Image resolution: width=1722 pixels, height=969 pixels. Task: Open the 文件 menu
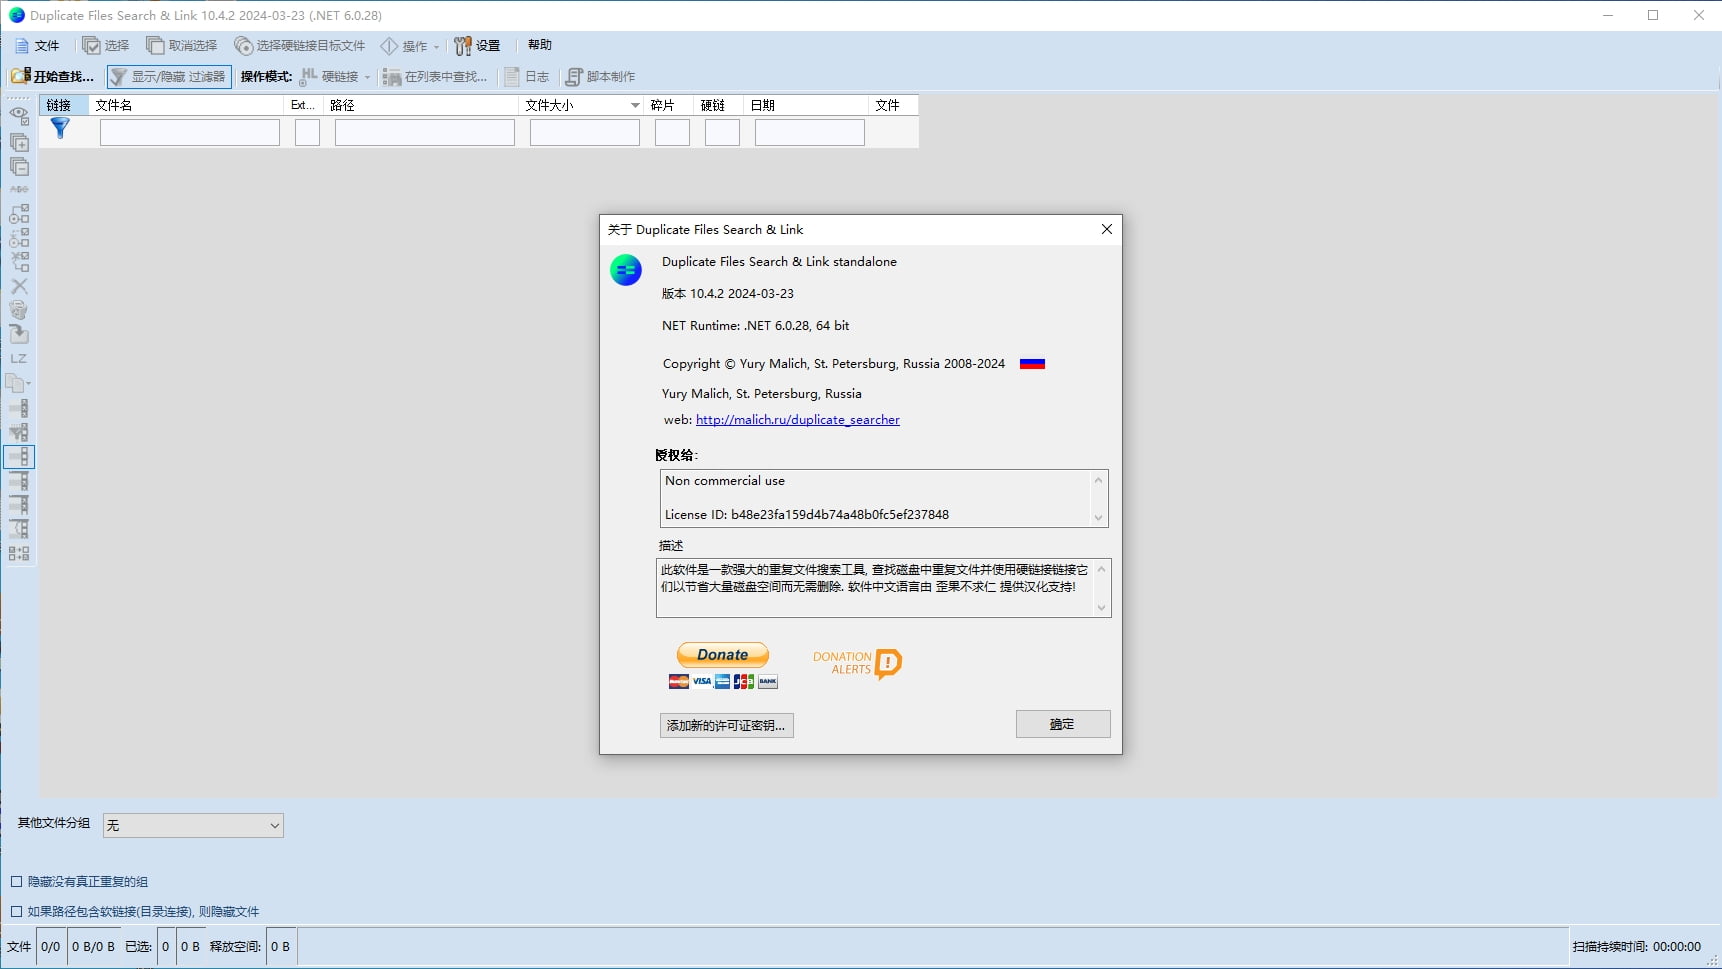[x=37, y=45]
